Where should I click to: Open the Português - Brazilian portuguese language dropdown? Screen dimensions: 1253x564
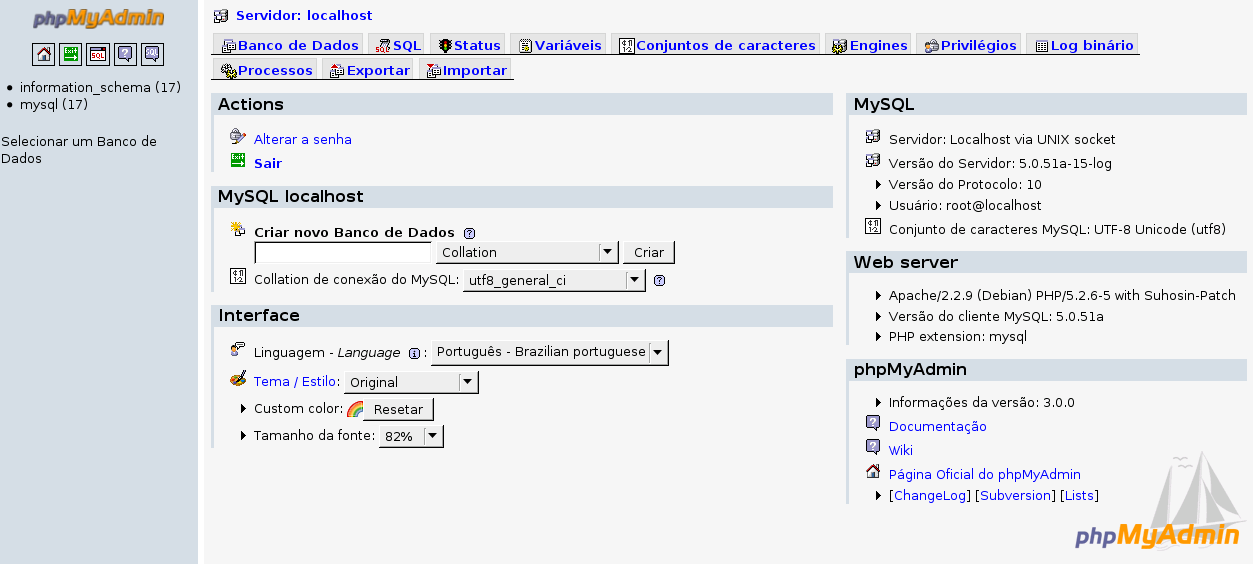(x=550, y=352)
